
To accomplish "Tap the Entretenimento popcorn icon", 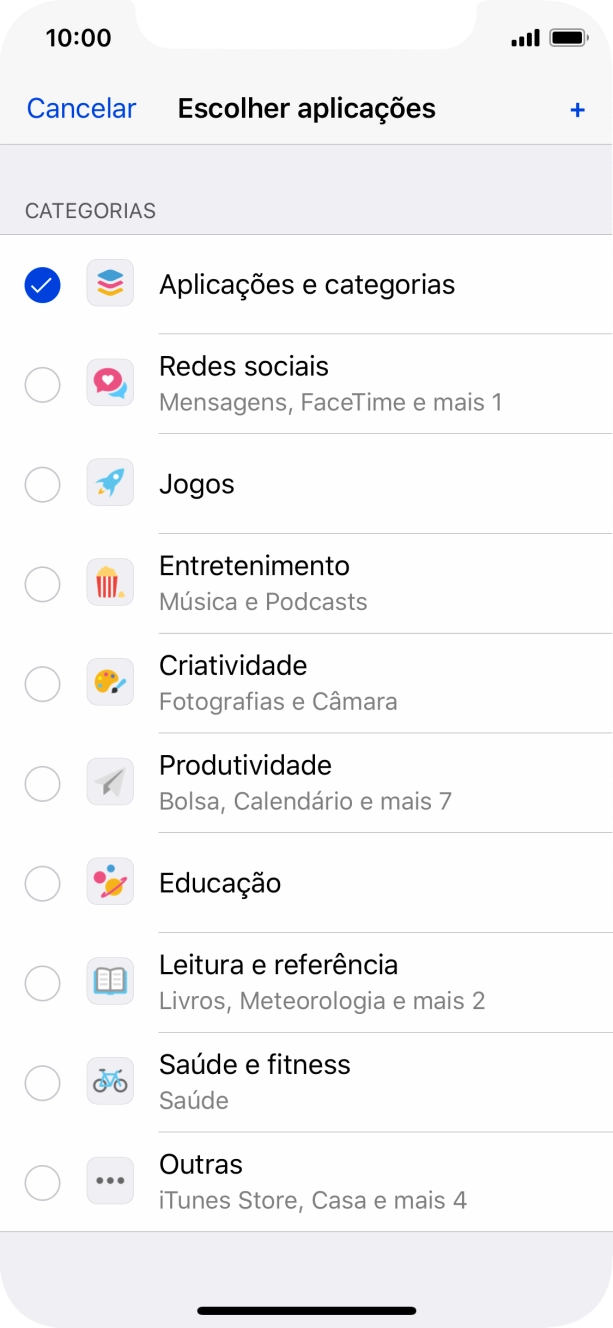I will [x=110, y=583].
